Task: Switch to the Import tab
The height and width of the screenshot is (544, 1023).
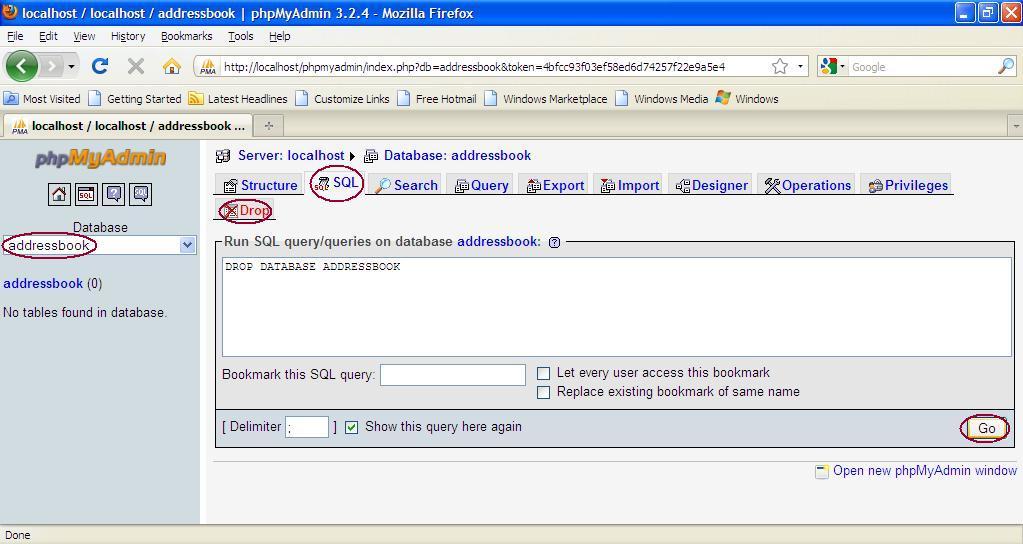Action: [x=630, y=185]
